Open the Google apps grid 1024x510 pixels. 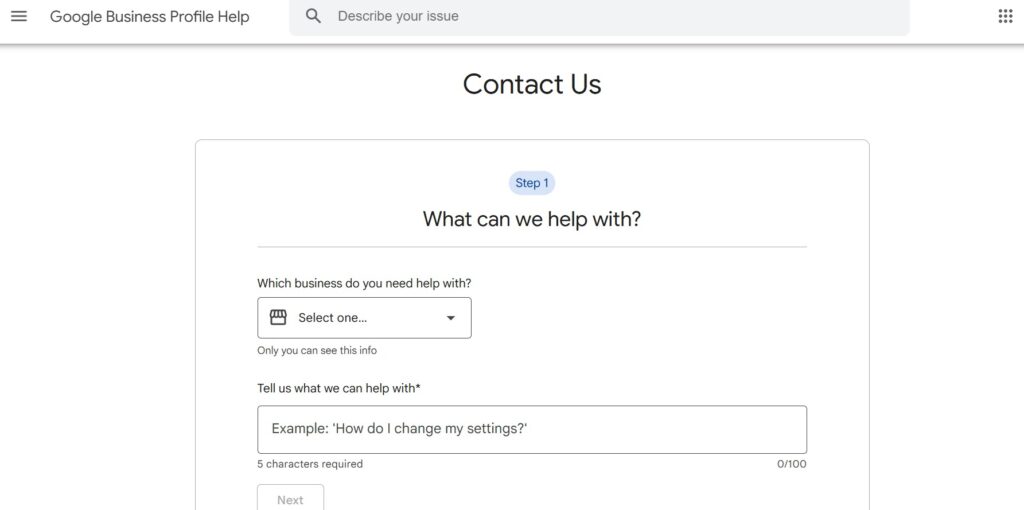coord(1005,16)
